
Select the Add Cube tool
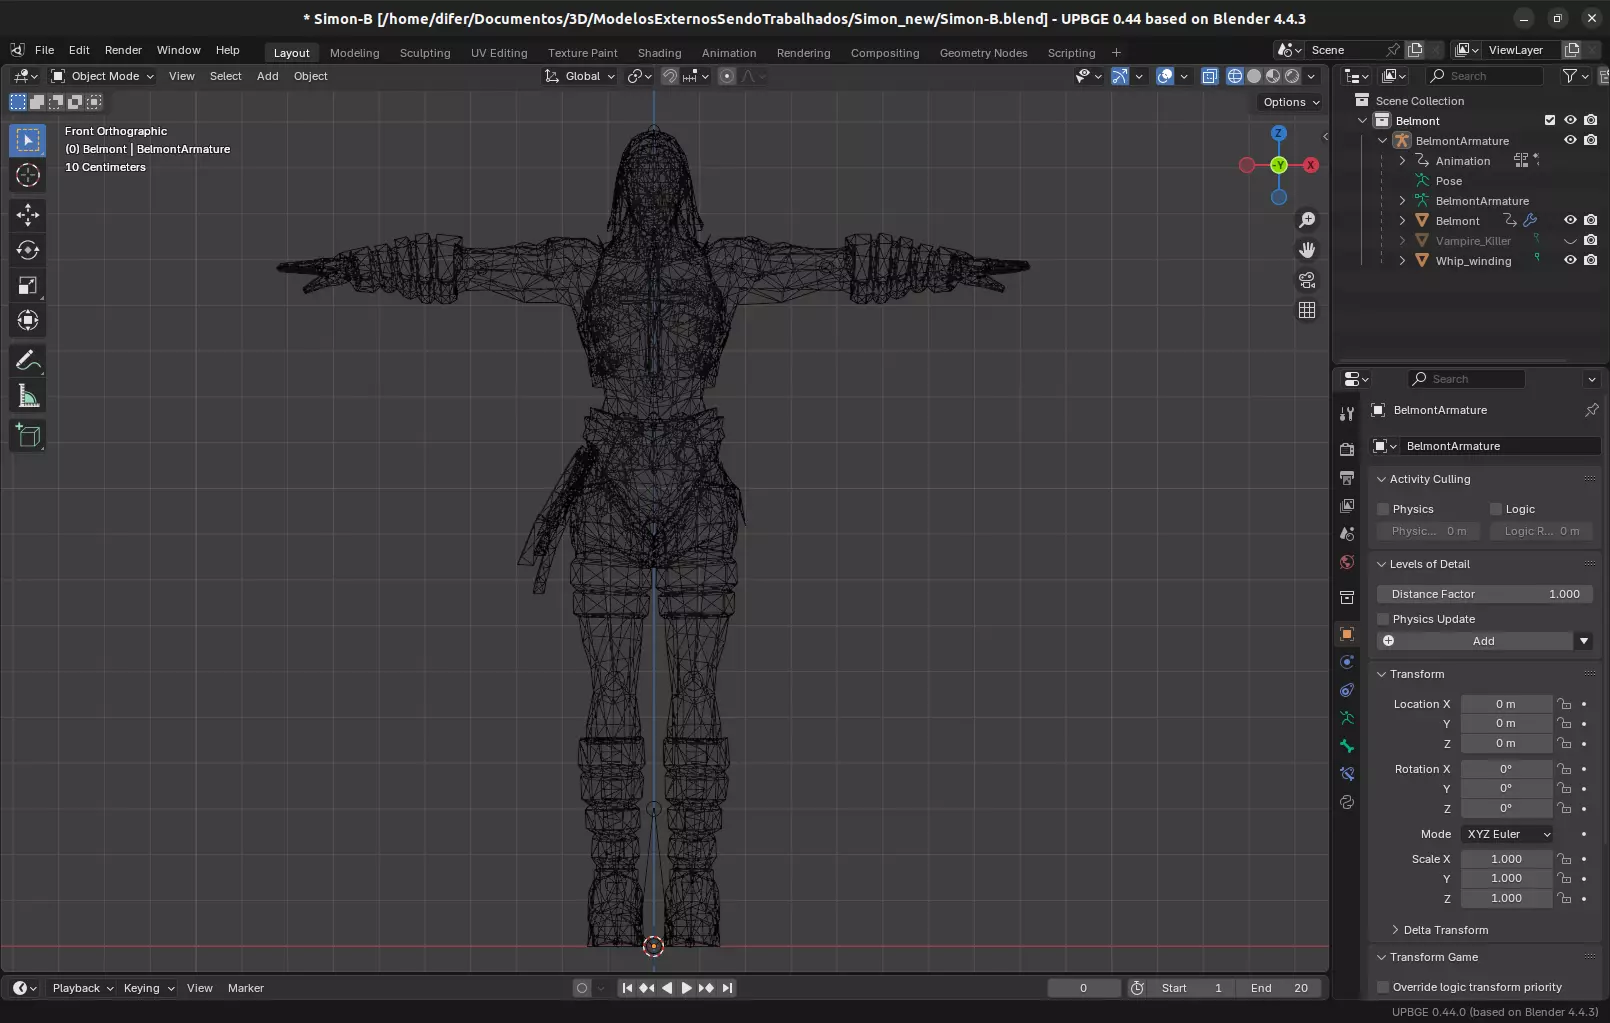point(28,435)
